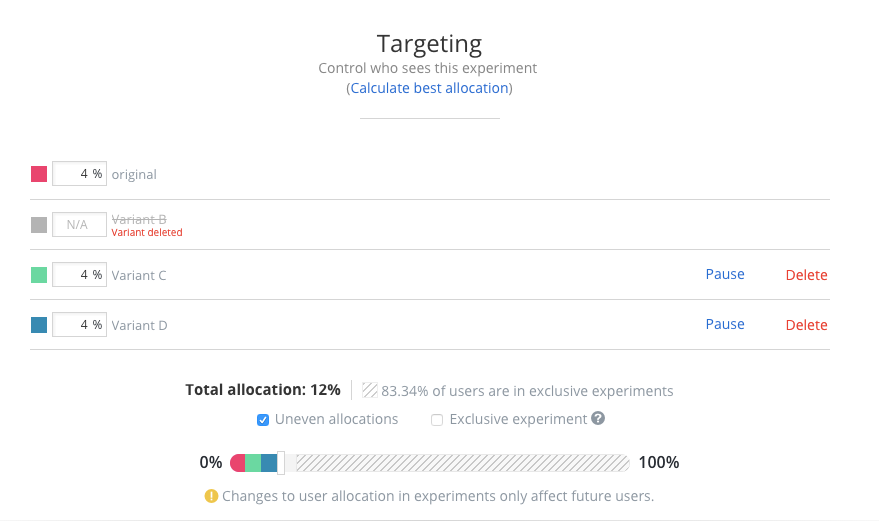Viewport: 879px width, 524px height.
Task: Click the help question mark icon
Action: pyautogui.click(x=598, y=419)
